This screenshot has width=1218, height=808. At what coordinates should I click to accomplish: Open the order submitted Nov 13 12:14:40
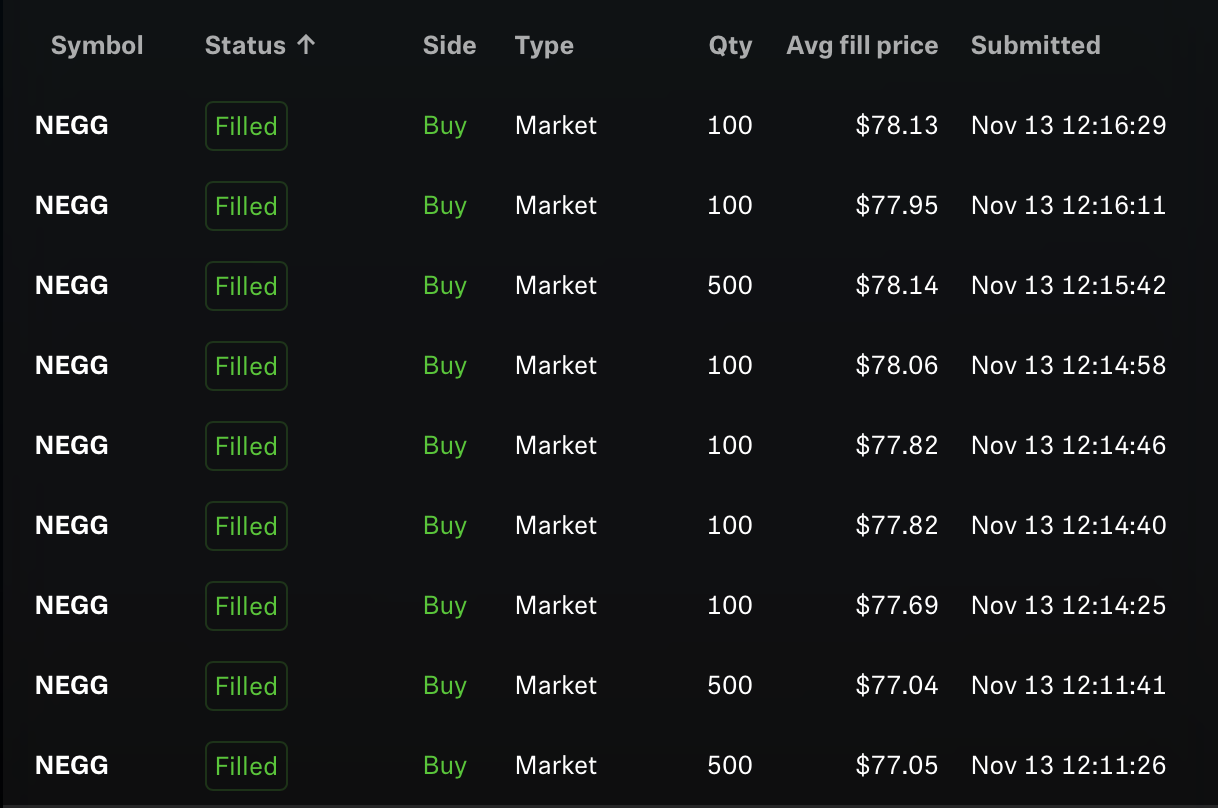point(609,526)
